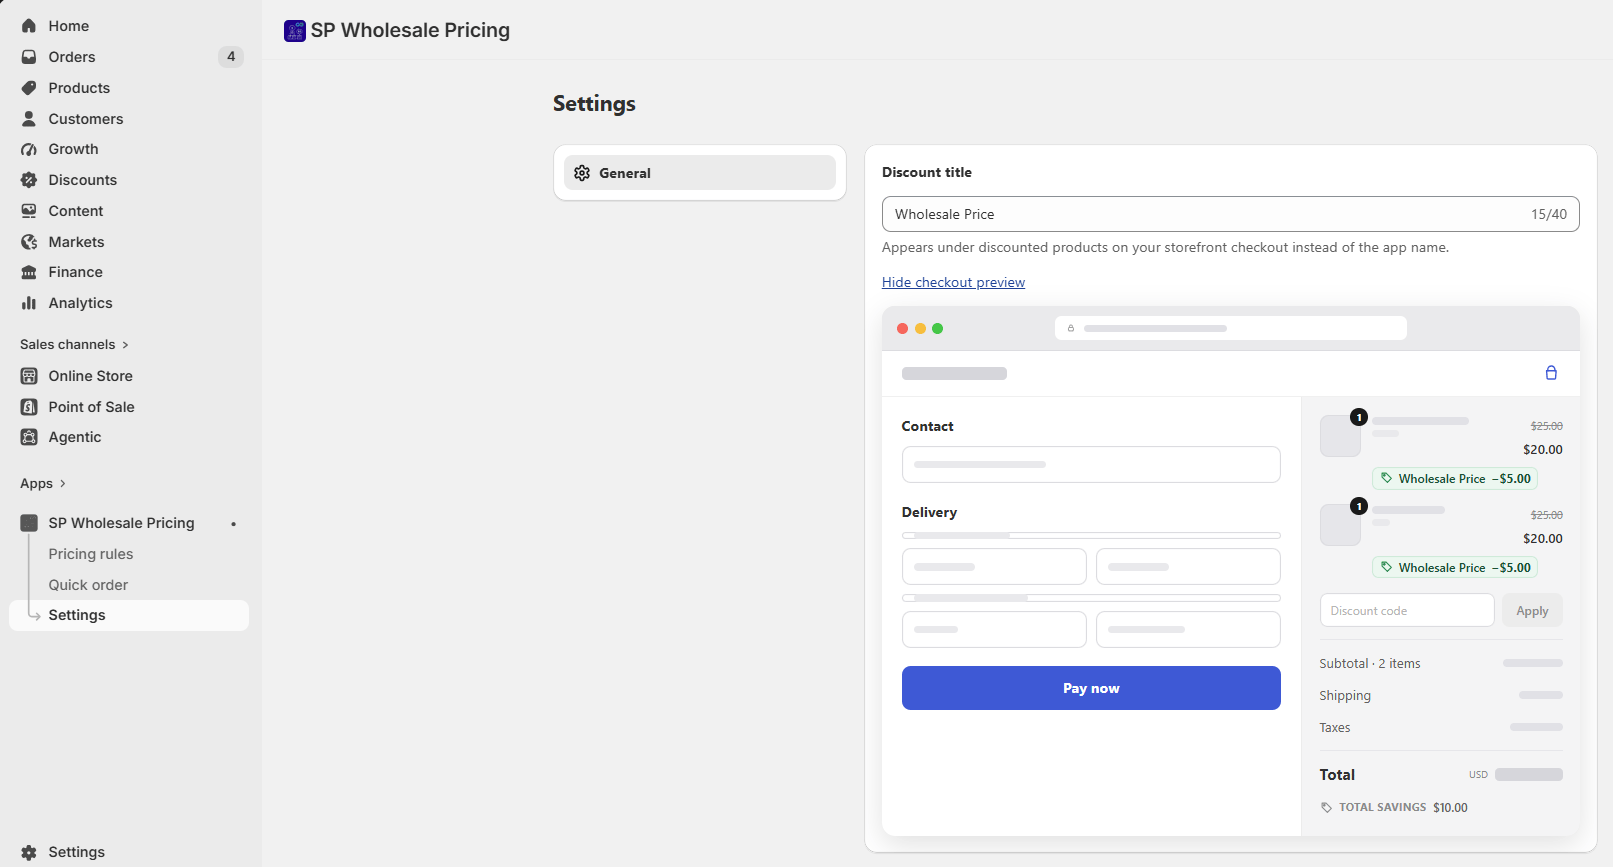Image resolution: width=1613 pixels, height=867 pixels.
Task: Click the Settings page heading
Action: click(594, 104)
